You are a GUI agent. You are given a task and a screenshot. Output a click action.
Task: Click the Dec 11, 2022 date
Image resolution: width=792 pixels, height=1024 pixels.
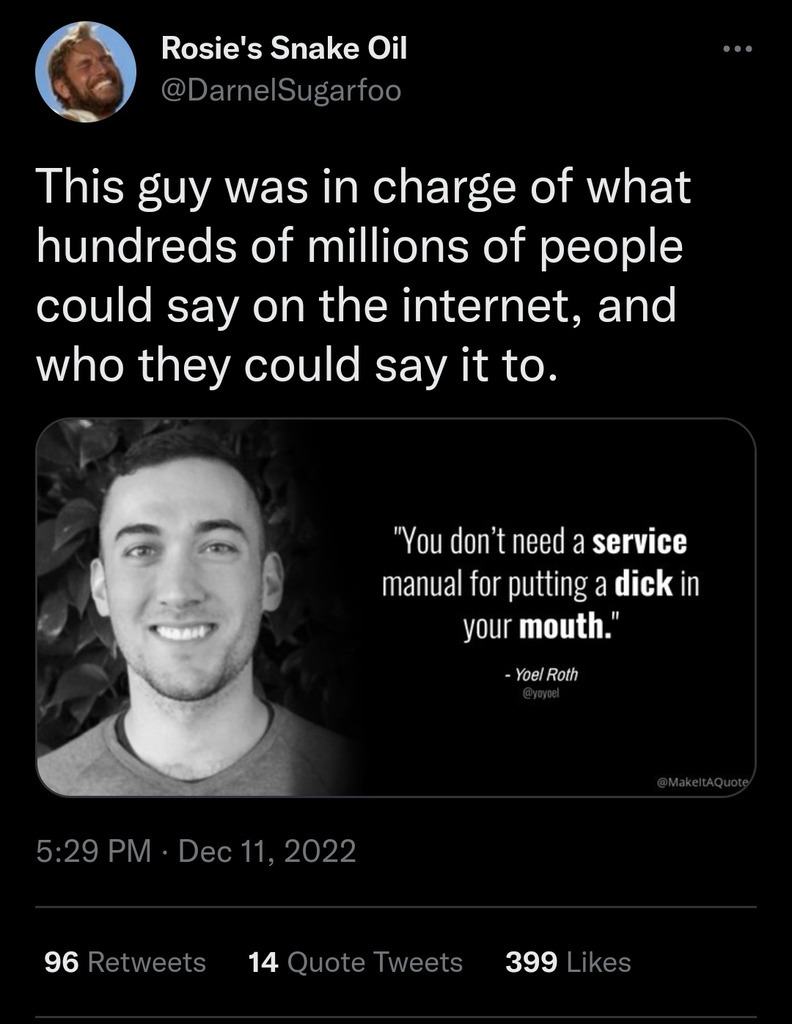coord(267,851)
